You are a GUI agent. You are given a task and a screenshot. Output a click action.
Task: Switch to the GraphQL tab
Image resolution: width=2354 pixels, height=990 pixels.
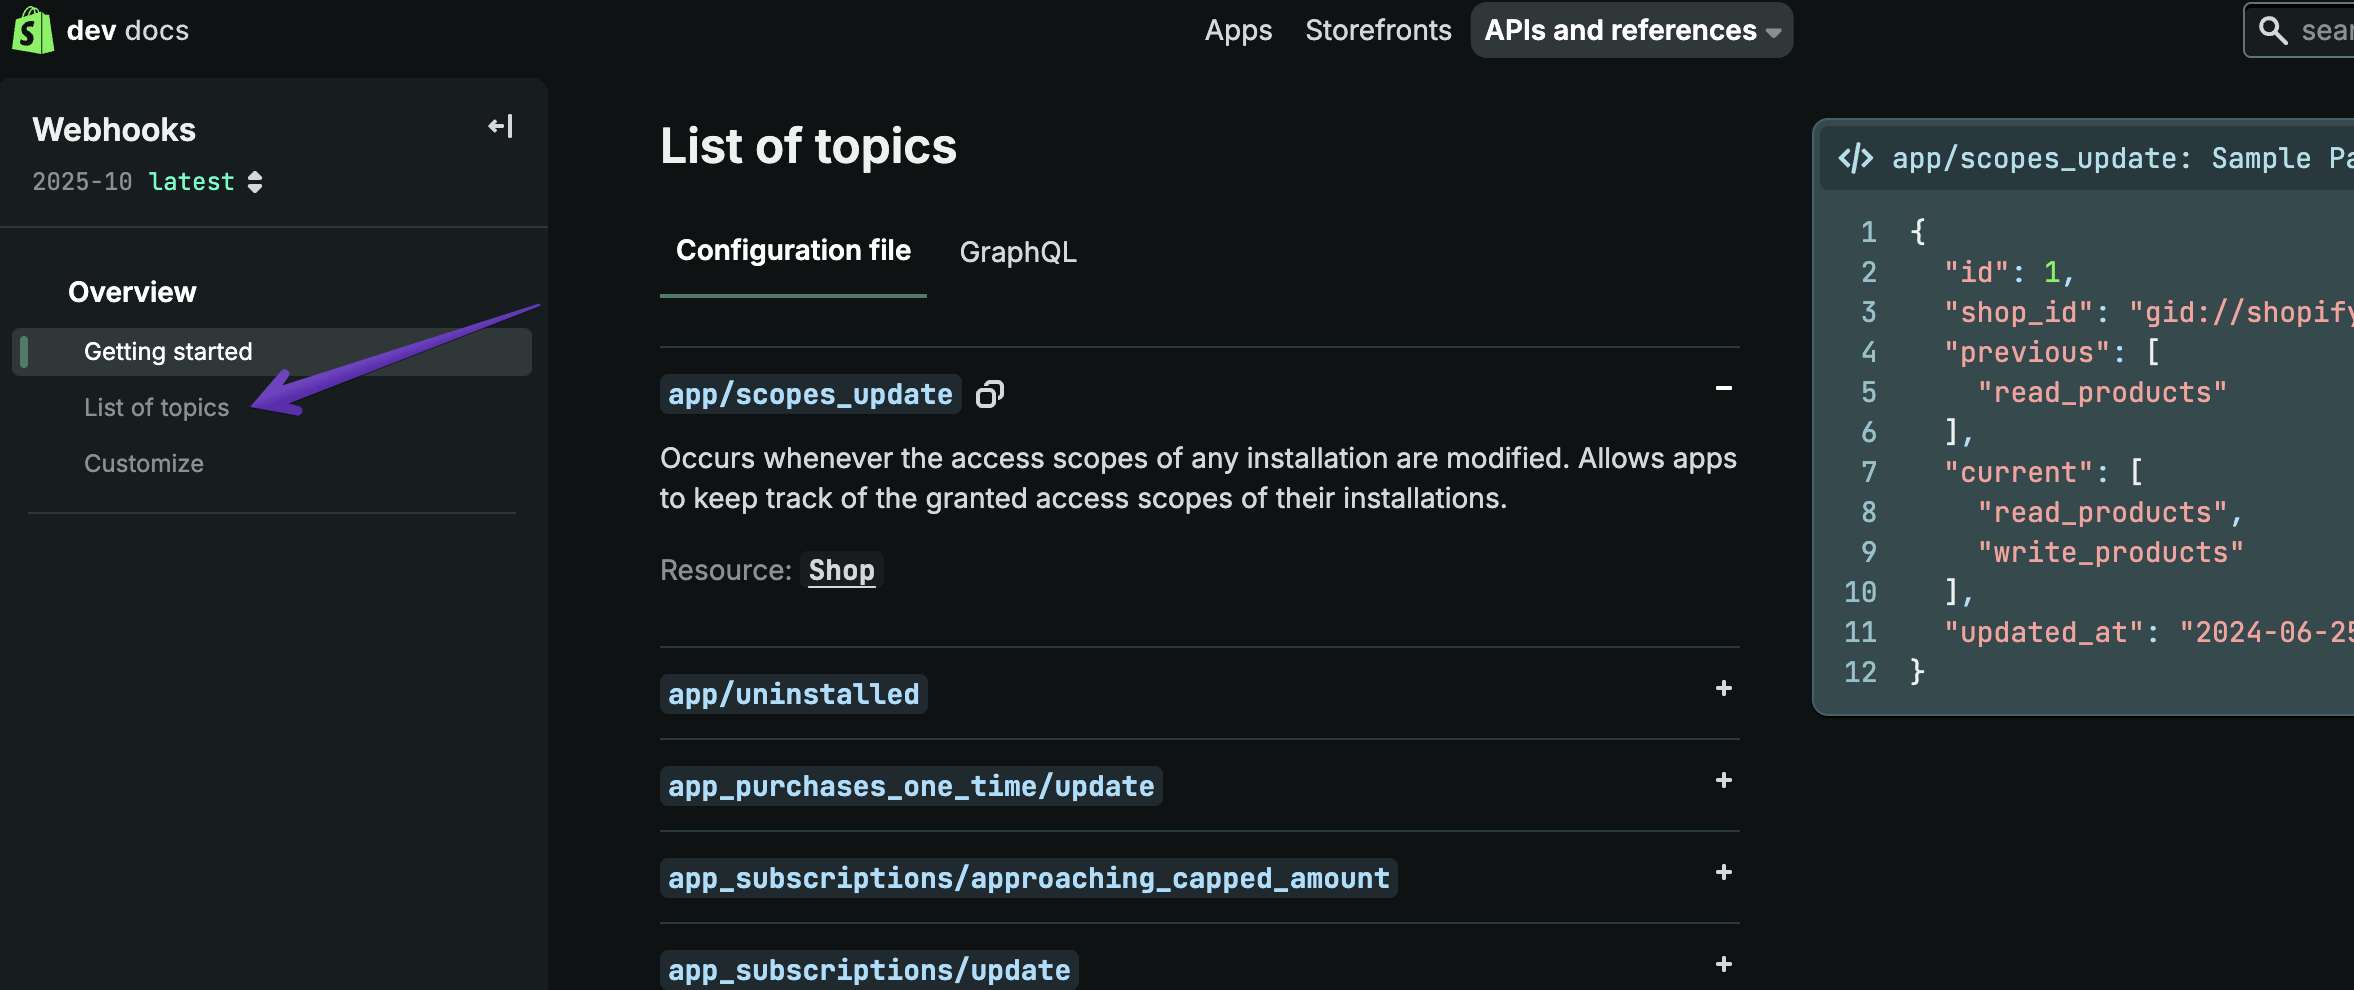point(1018,252)
